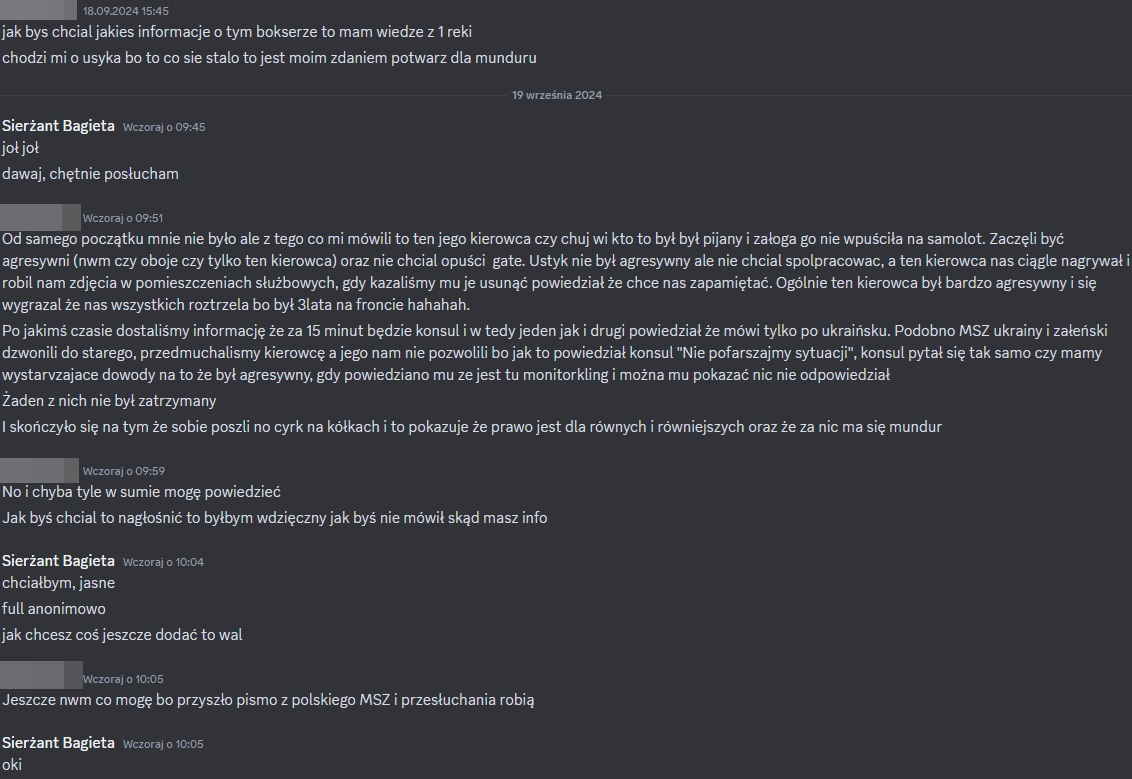Click the Sierżant Bagieta username at 10:04
The width and height of the screenshot is (1132, 779).
point(58,561)
